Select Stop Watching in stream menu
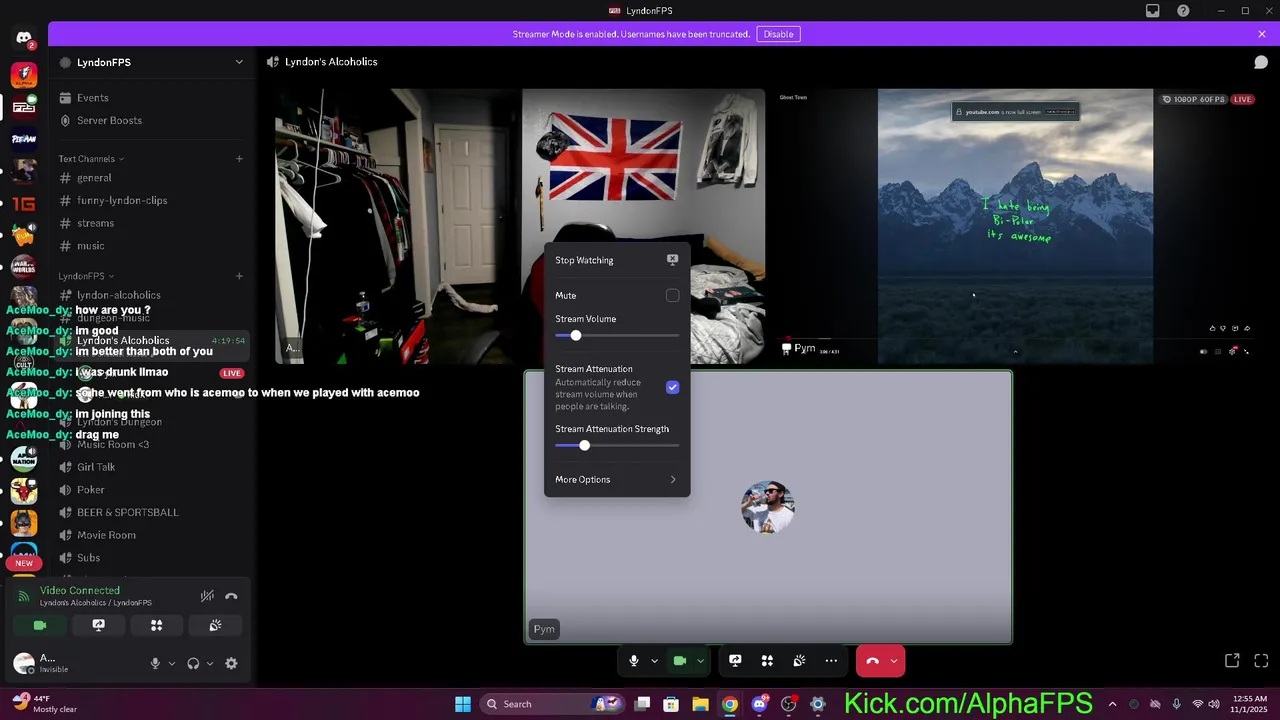 (x=616, y=260)
